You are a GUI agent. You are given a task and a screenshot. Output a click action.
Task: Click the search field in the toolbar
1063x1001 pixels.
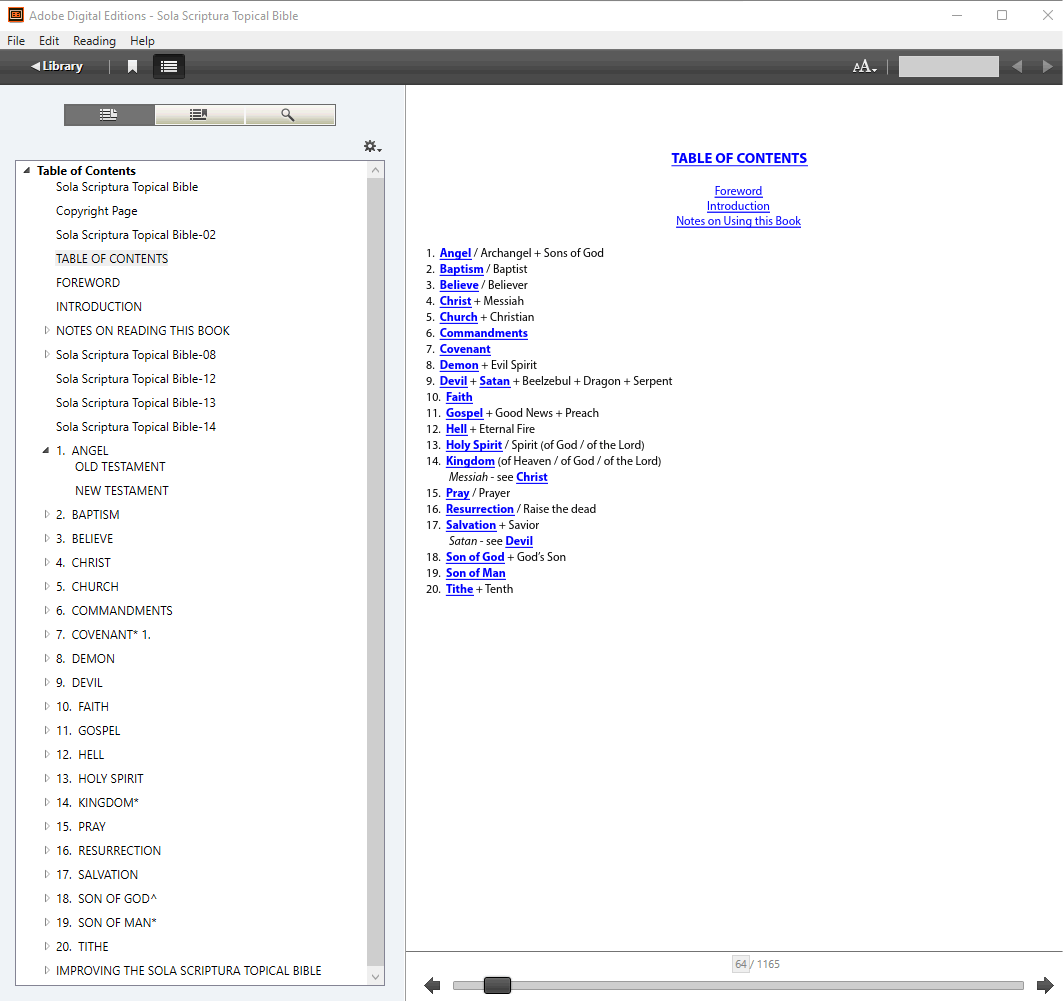[x=948, y=66]
